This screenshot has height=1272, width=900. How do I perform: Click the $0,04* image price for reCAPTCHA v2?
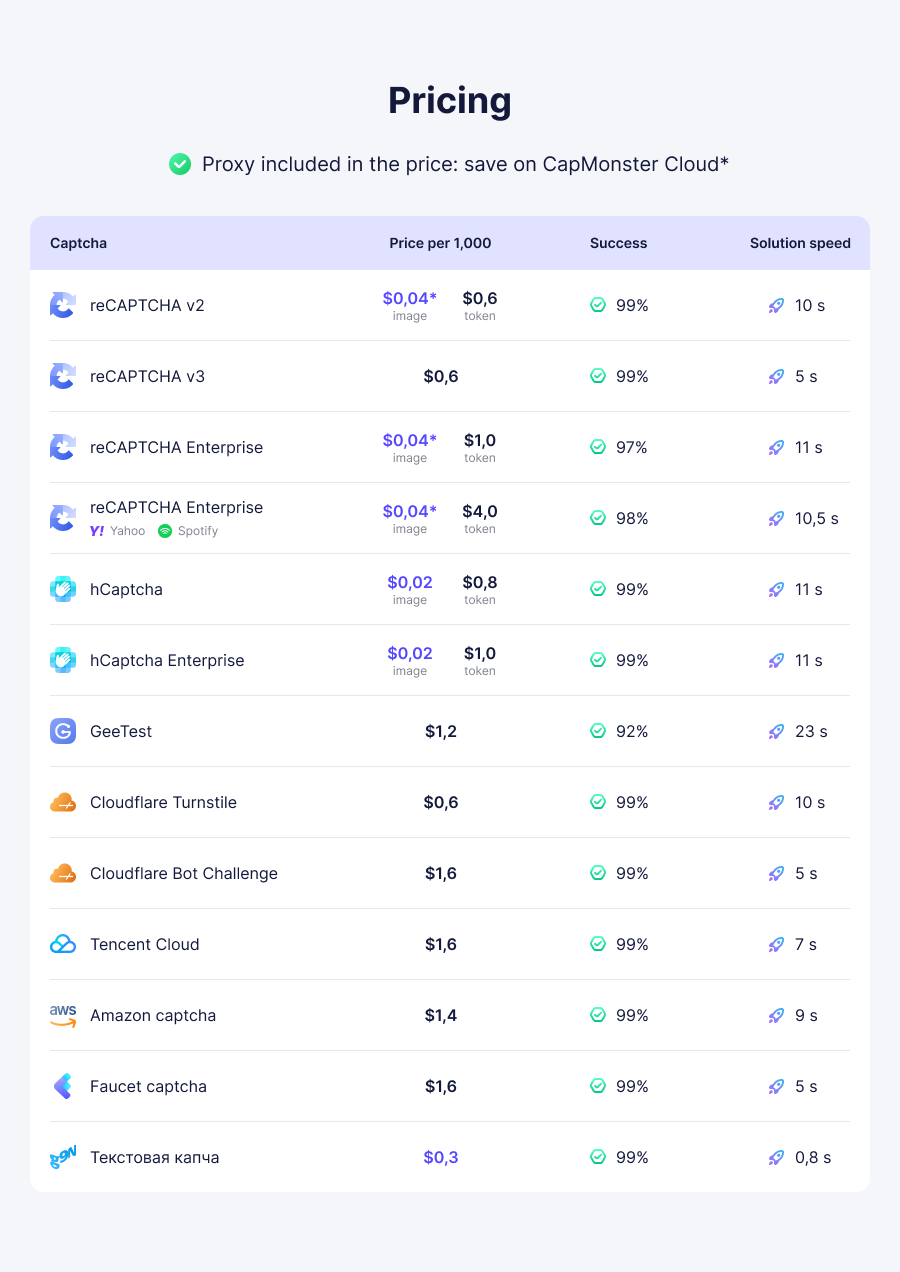(x=410, y=298)
